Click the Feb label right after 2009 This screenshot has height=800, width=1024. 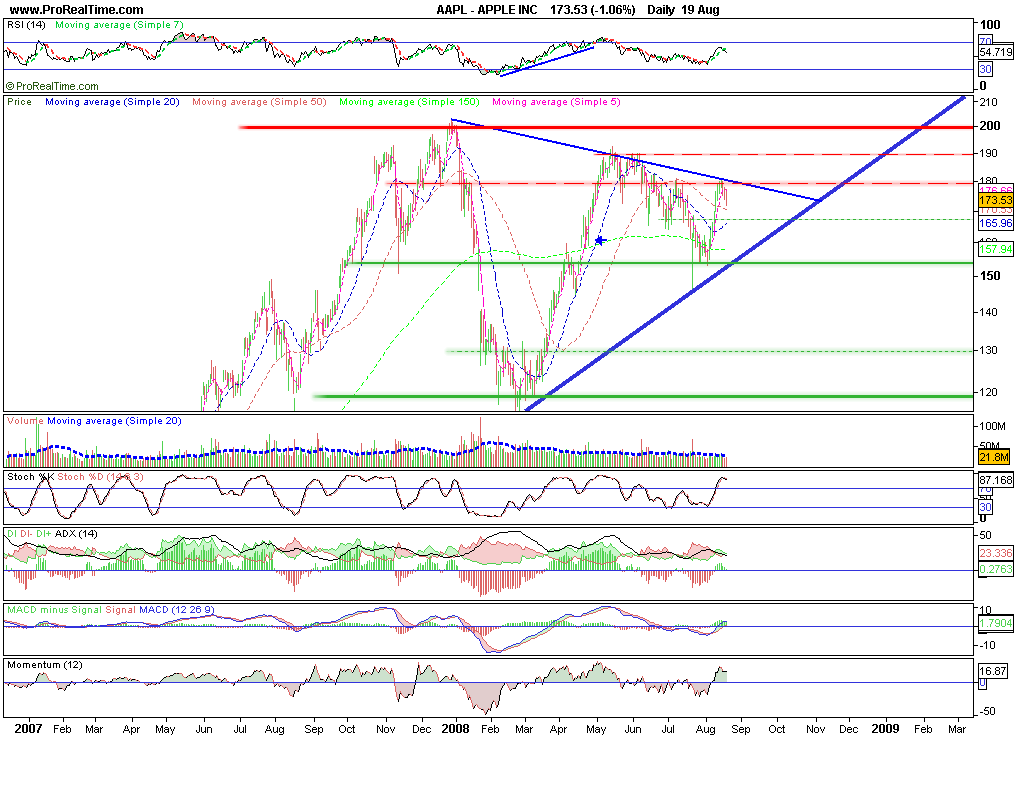pos(923,729)
